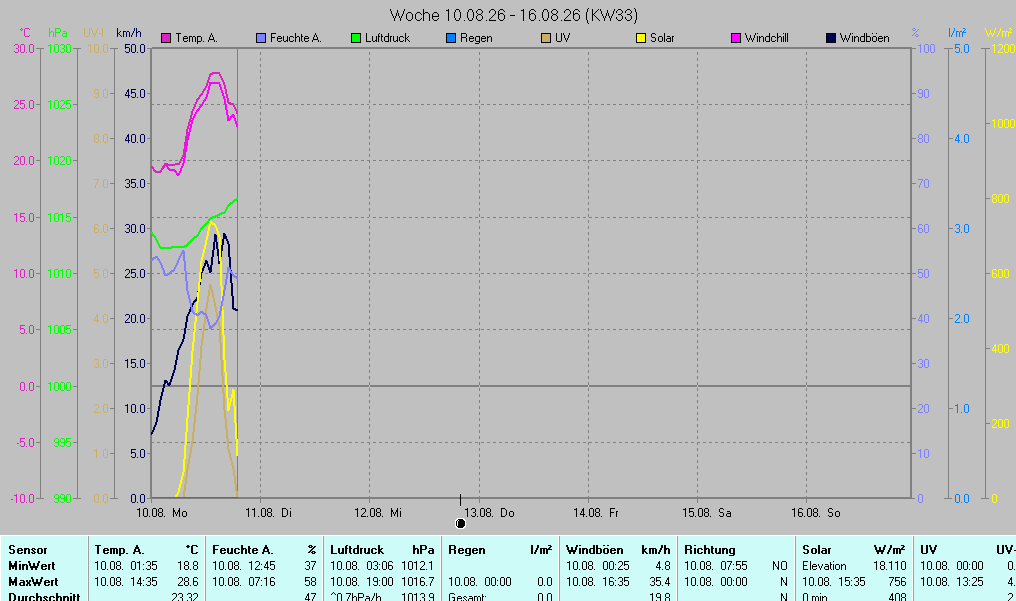Click the timestamp '10.08. 12:45' for humidity minimum
The image size is (1016, 601).
pos(244,566)
